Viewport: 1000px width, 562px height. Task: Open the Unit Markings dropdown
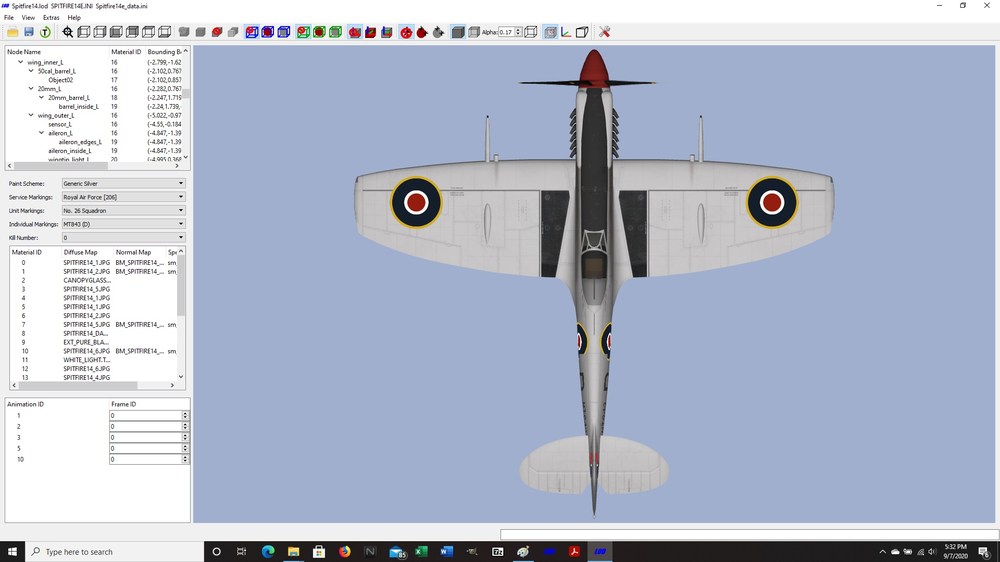tap(123, 211)
